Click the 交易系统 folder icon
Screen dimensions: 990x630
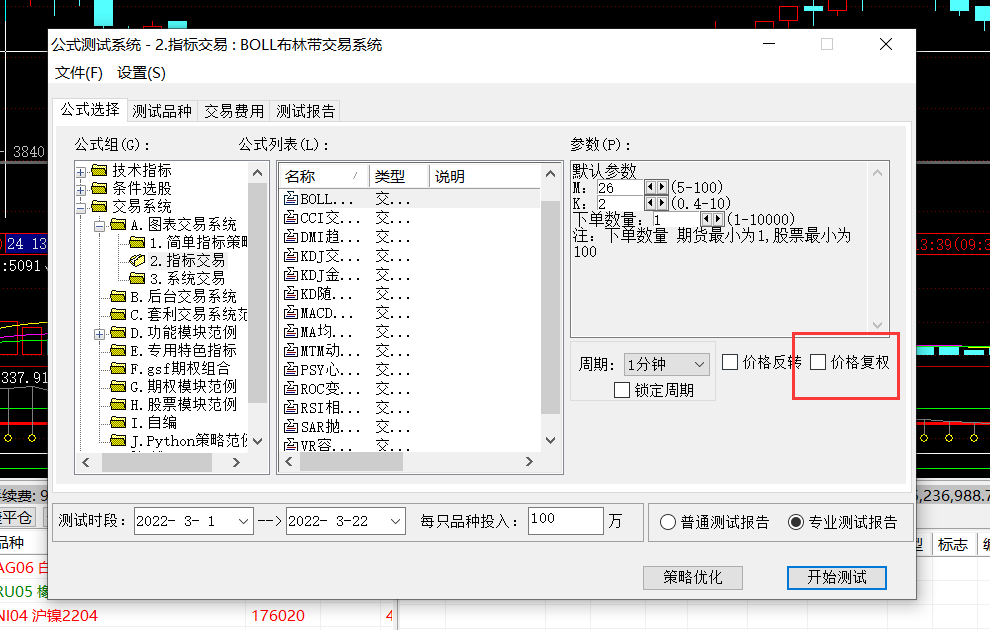coord(99,206)
